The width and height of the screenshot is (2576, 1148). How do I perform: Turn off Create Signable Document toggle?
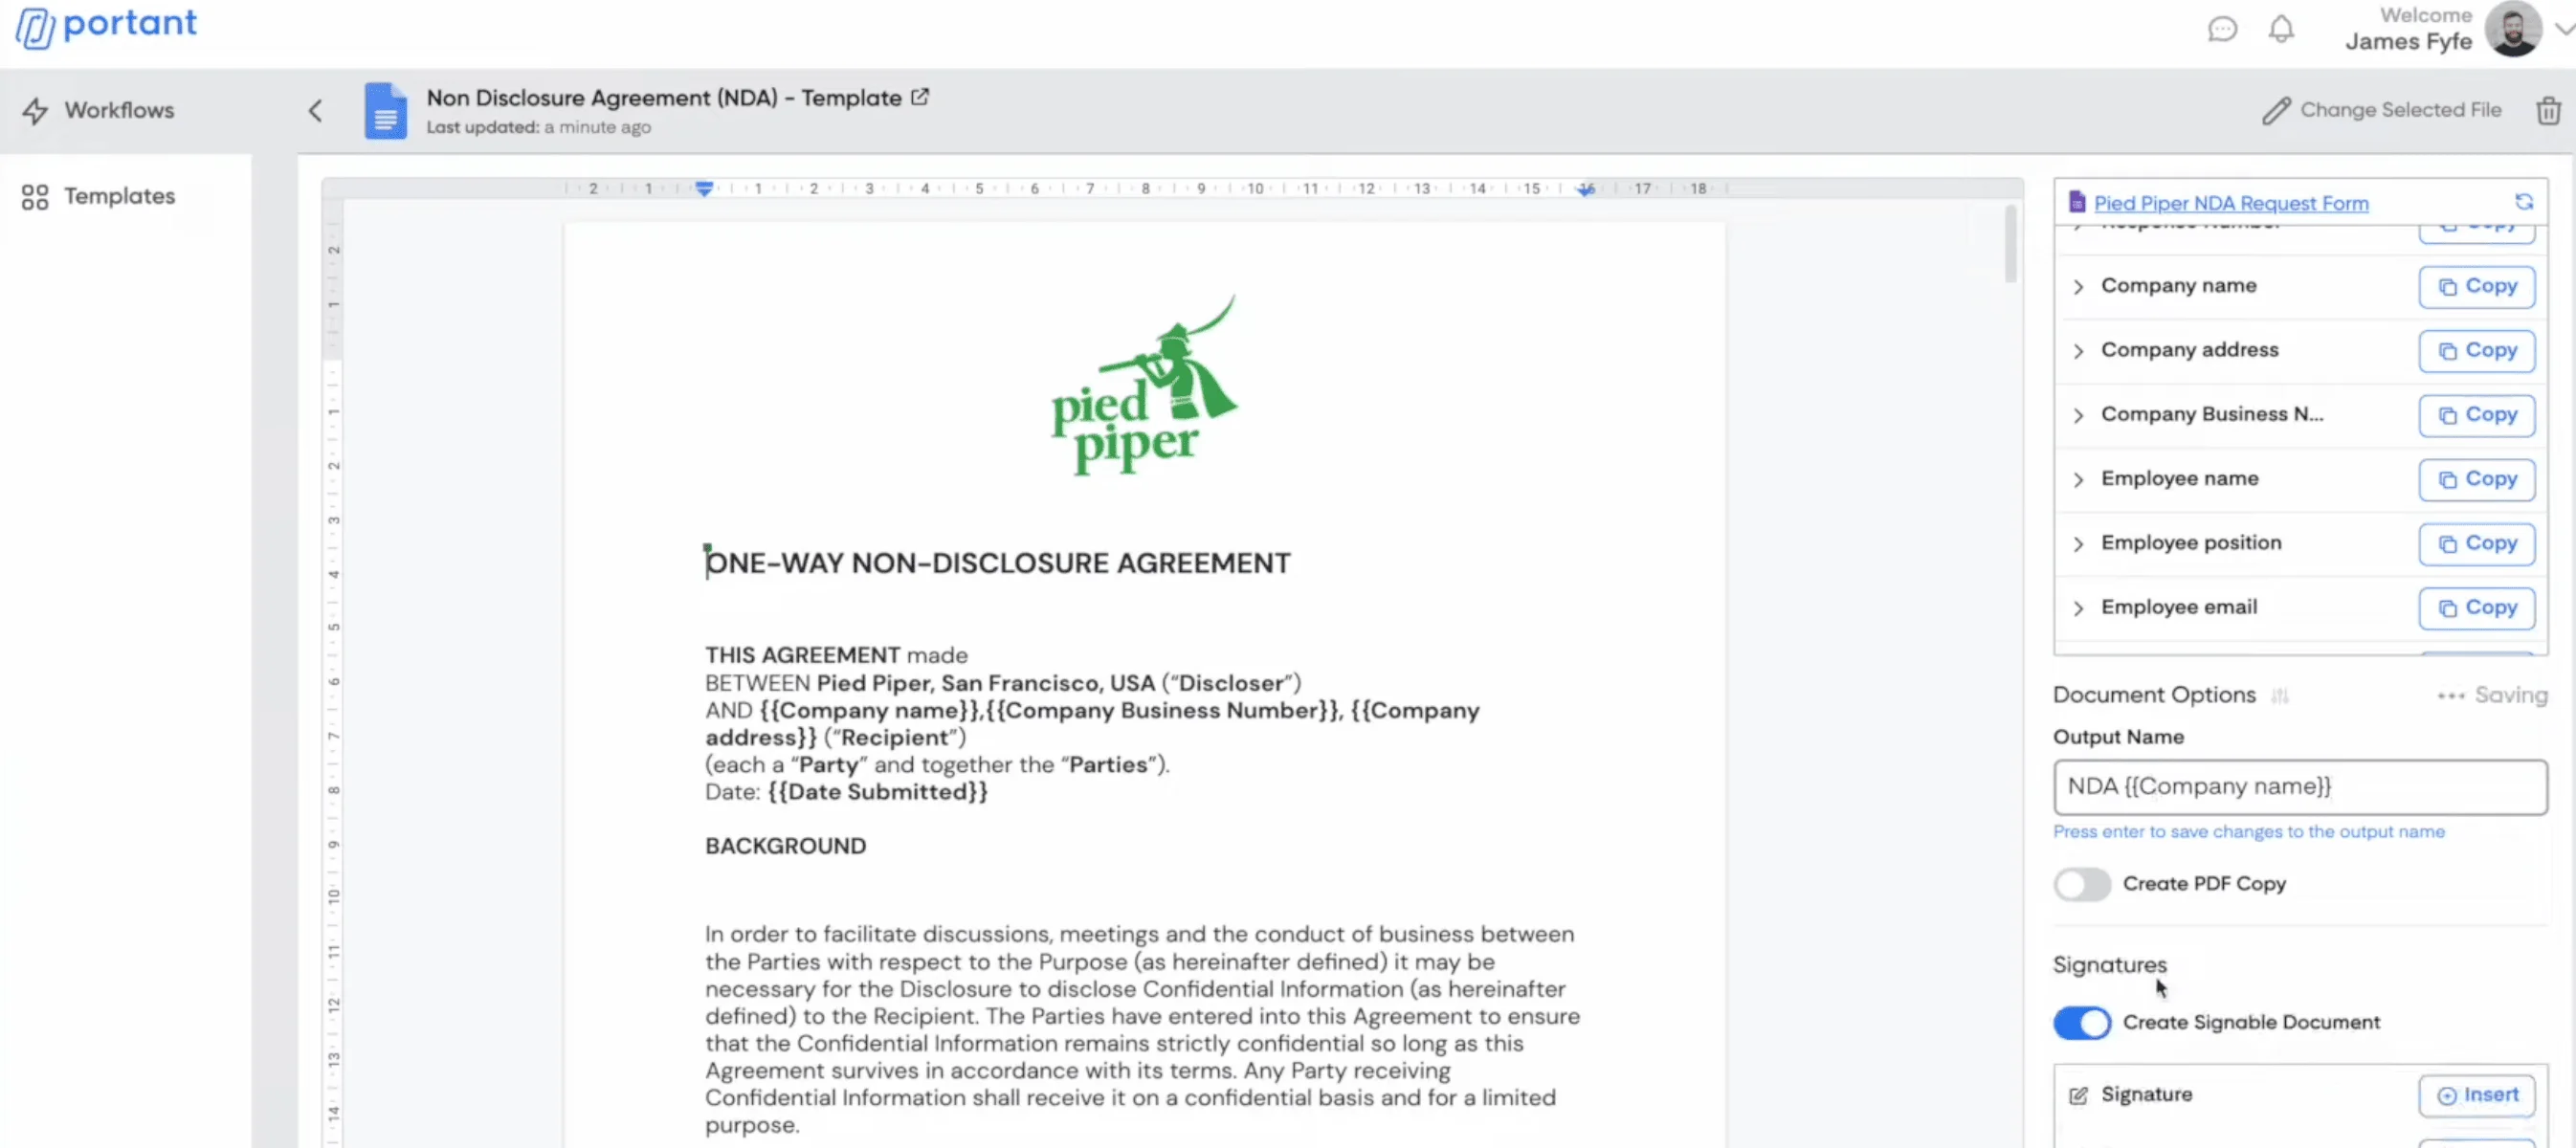[x=2082, y=1022]
